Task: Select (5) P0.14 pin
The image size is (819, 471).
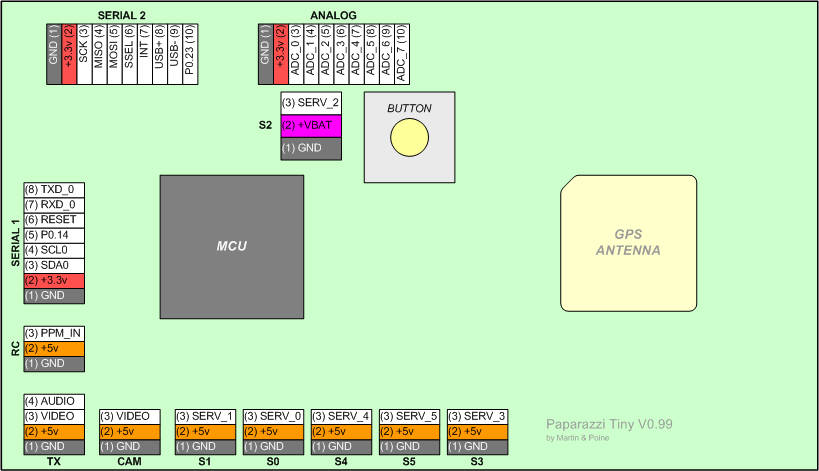Action: (x=54, y=235)
